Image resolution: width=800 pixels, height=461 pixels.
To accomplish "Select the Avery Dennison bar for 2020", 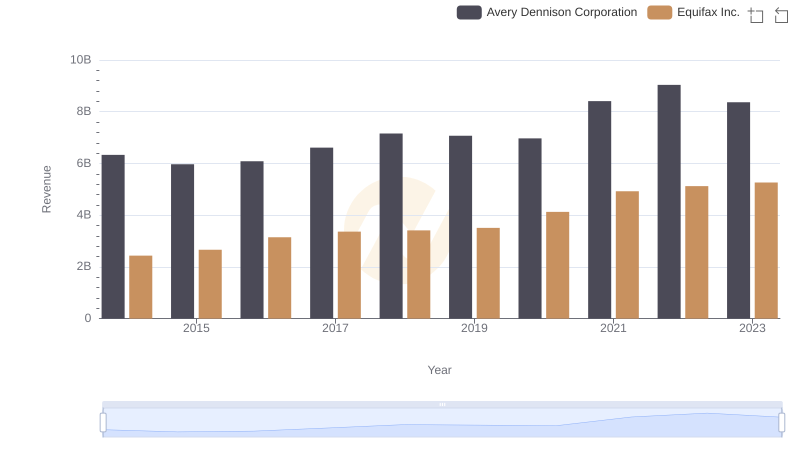I will [x=530, y=228].
